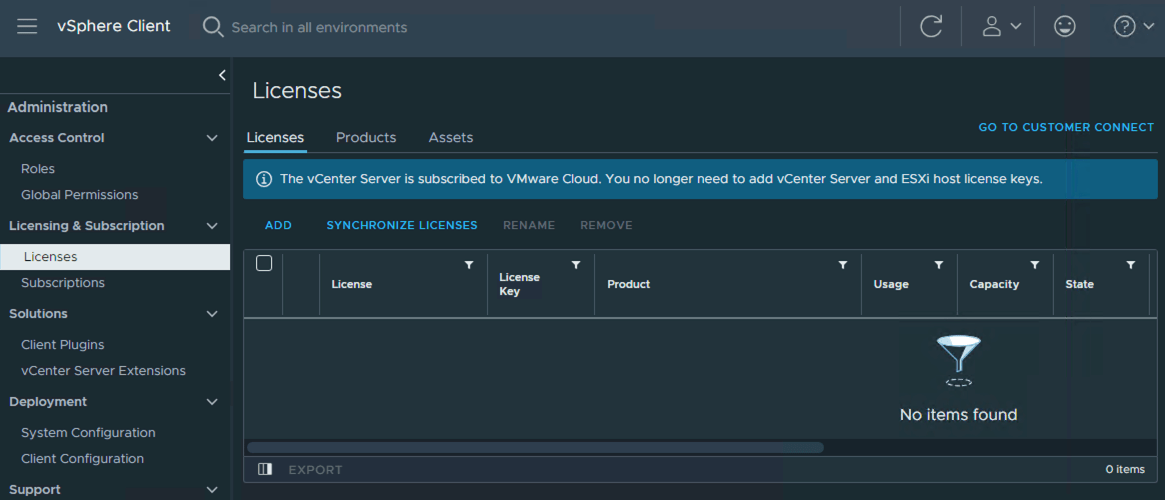The width and height of the screenshot is (1165, 500).
Task: Sort by the State column header
Action: 1080,285
